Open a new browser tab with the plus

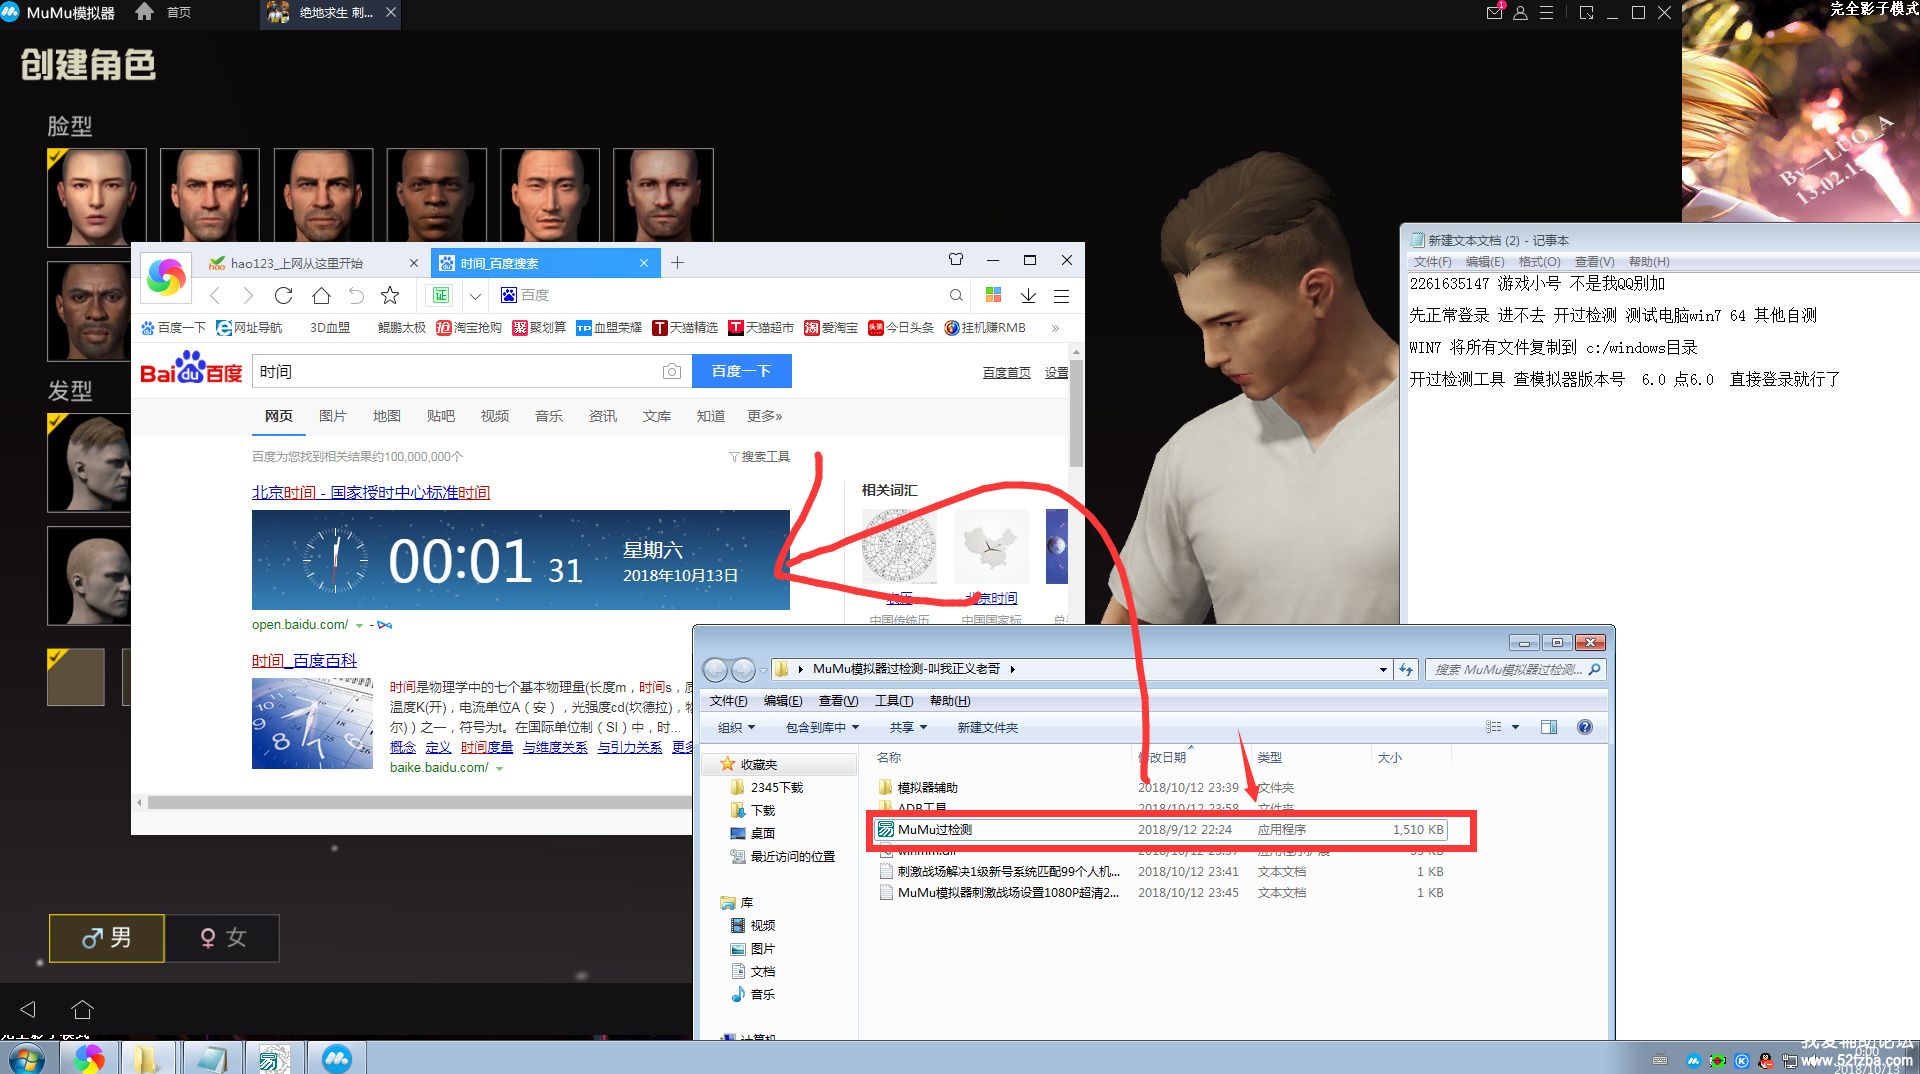tap(677, 263)
